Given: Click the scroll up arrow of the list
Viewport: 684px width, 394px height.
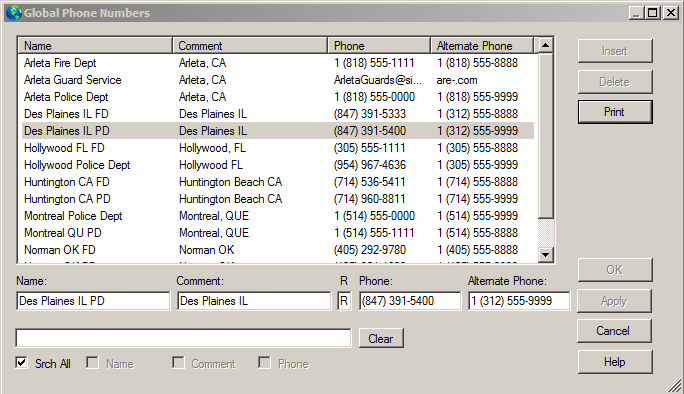Looking at the screenshot, I should pos(545,45).
